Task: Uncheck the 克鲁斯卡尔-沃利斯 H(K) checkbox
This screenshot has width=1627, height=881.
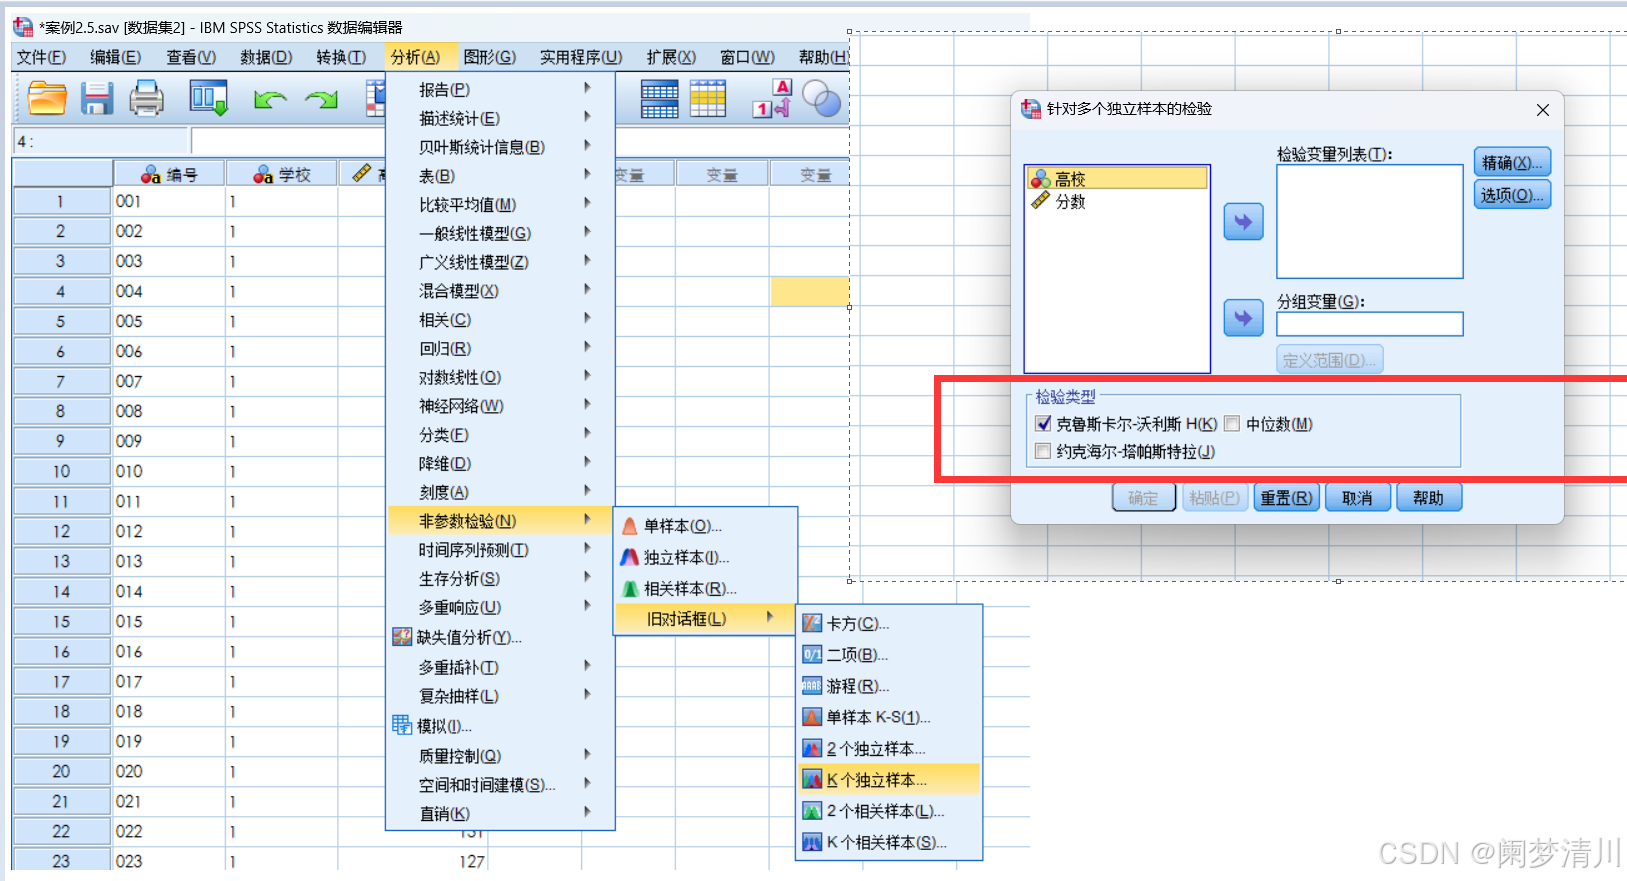Action: click(x=1044, y=424)
